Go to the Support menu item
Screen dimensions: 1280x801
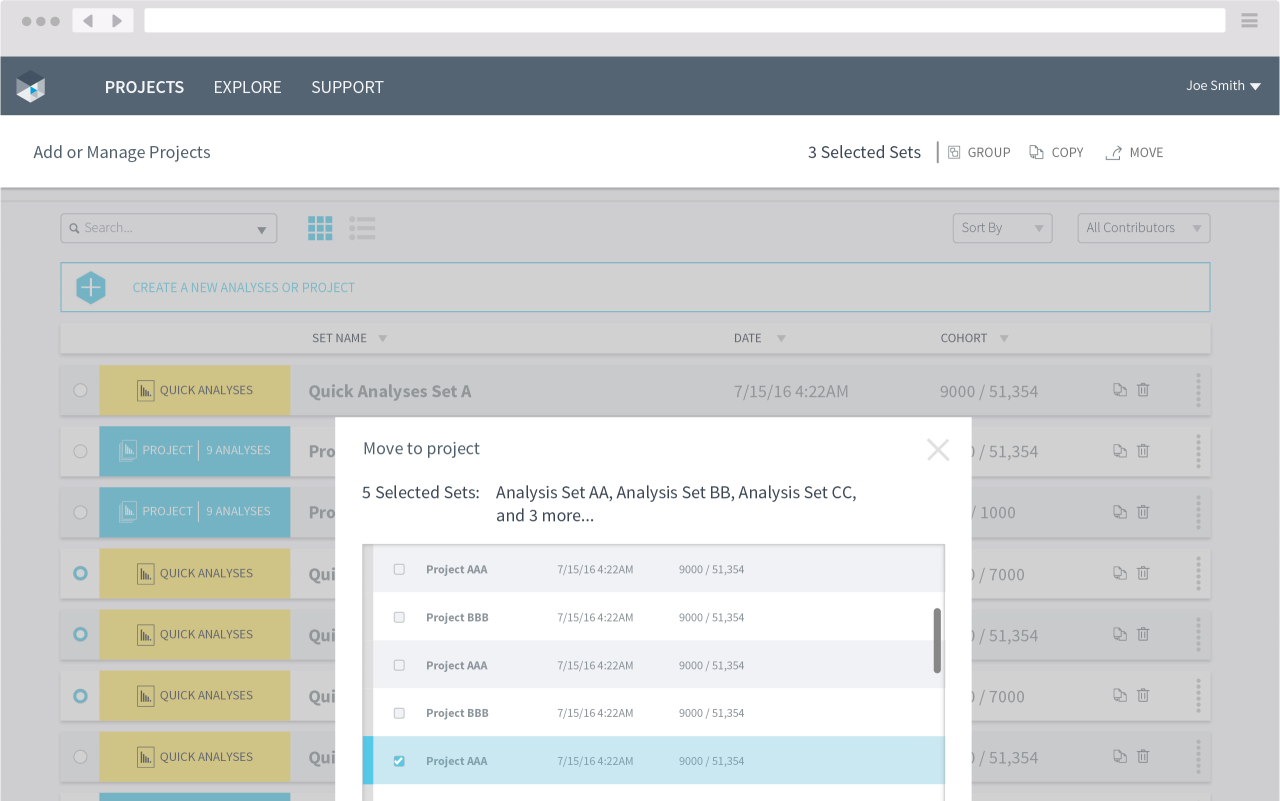[347, 87]
